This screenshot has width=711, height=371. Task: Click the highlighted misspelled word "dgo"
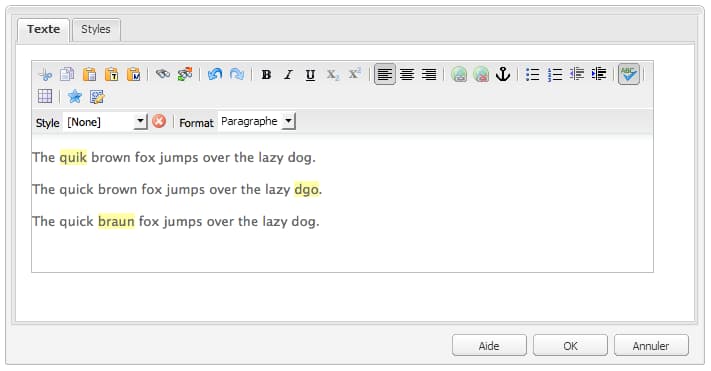(306, 189)
